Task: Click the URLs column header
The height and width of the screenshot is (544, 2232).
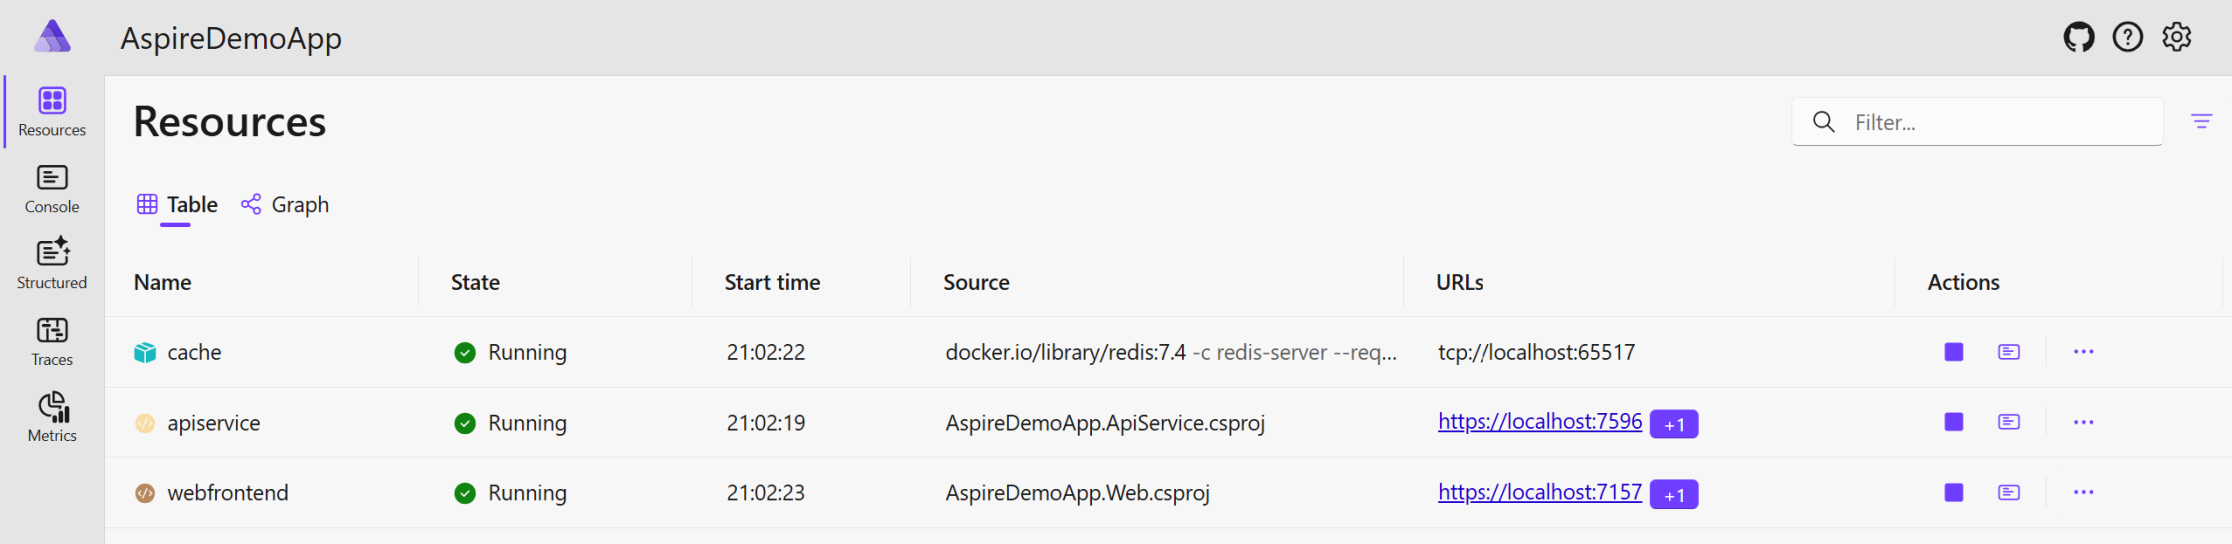Action: [1460, 282]
